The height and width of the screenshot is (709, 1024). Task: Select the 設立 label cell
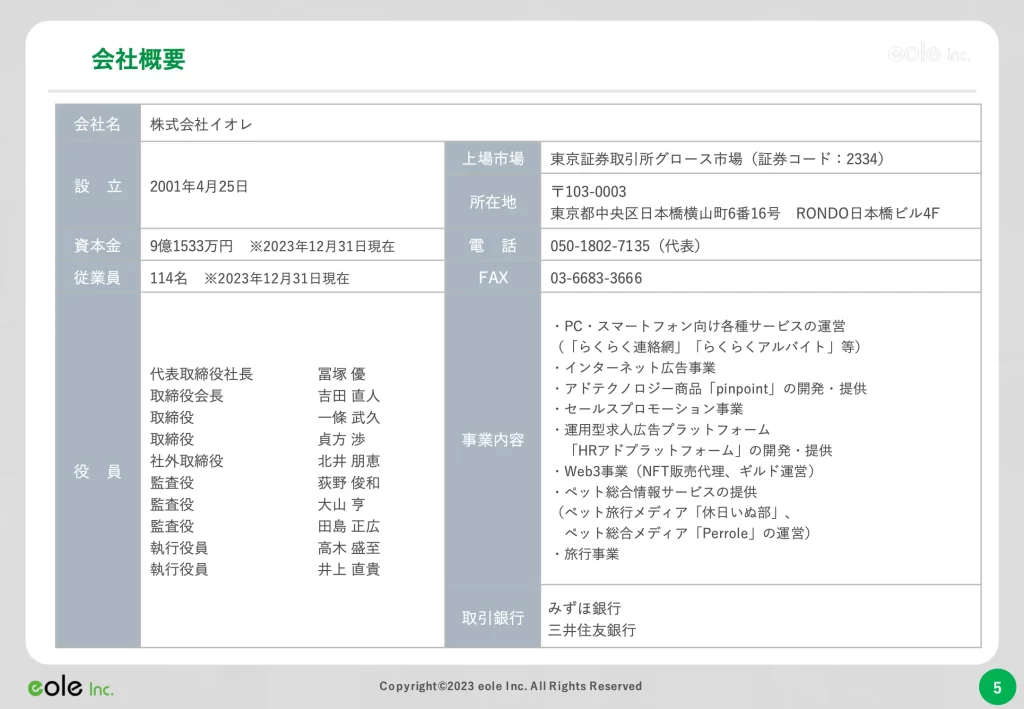98,186
